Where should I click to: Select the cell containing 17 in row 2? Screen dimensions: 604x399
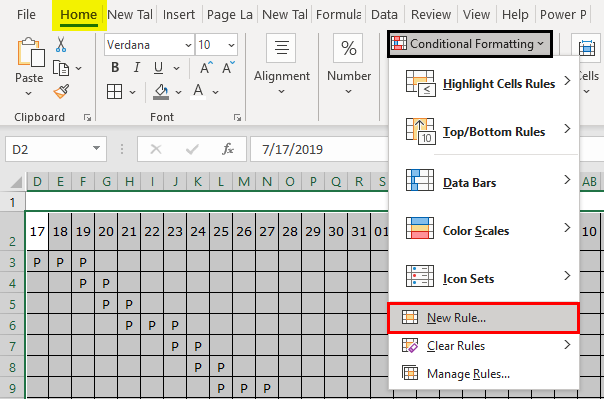37,231
